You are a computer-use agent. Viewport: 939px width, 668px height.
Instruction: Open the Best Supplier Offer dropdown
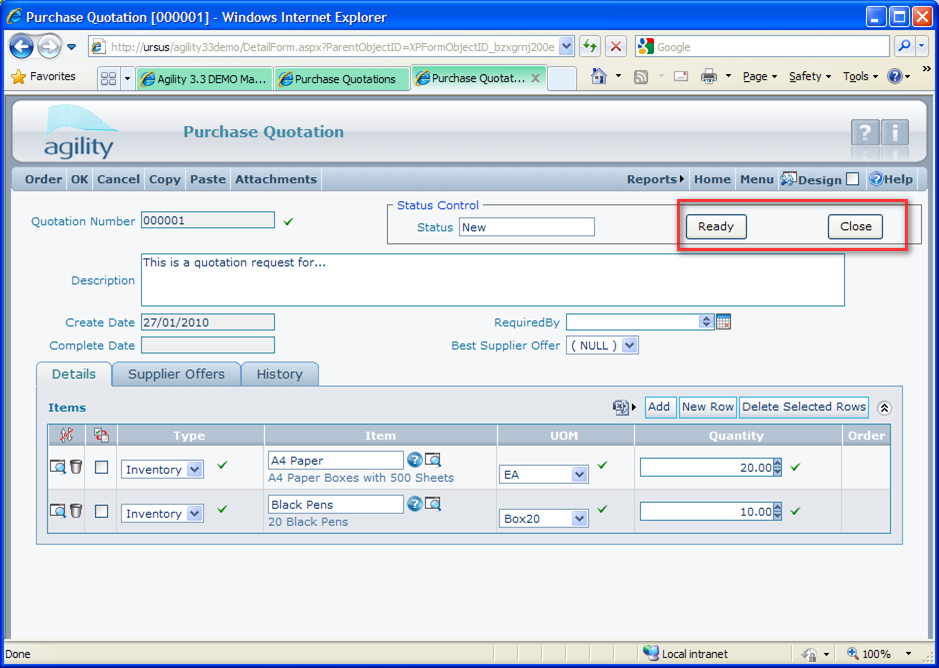pos(629,346)
